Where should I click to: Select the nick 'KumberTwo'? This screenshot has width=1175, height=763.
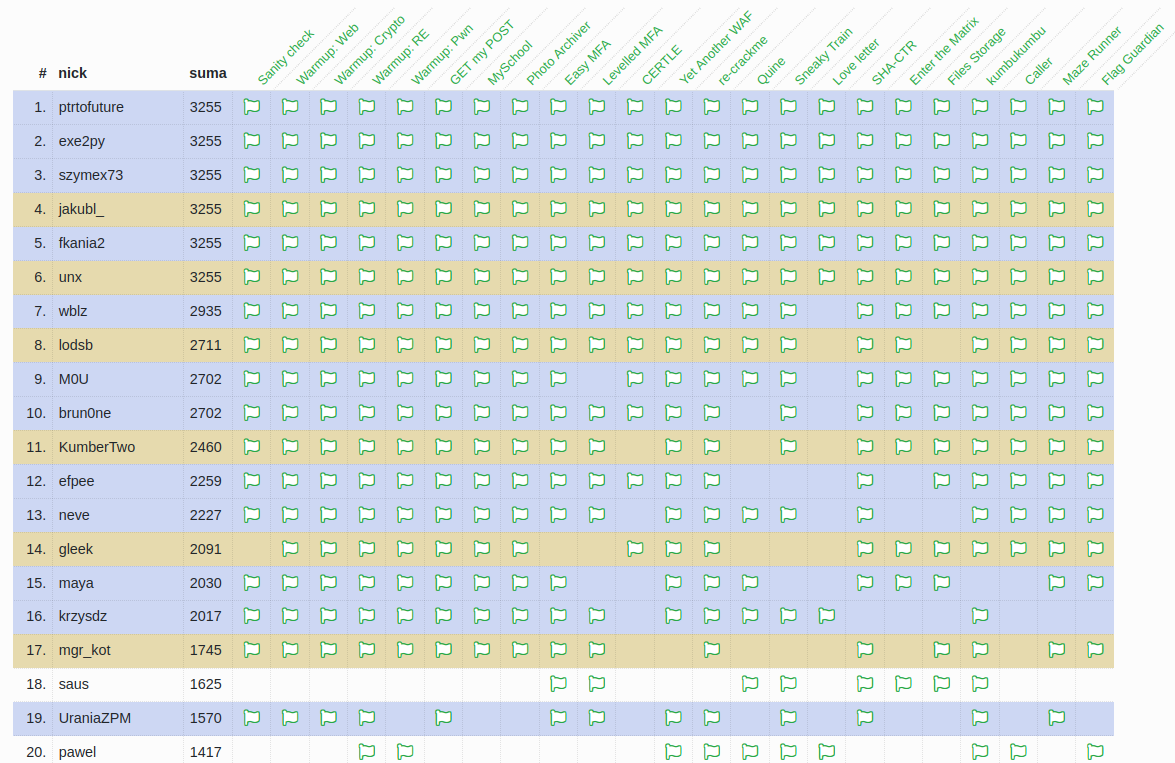[x=97, y=447]
